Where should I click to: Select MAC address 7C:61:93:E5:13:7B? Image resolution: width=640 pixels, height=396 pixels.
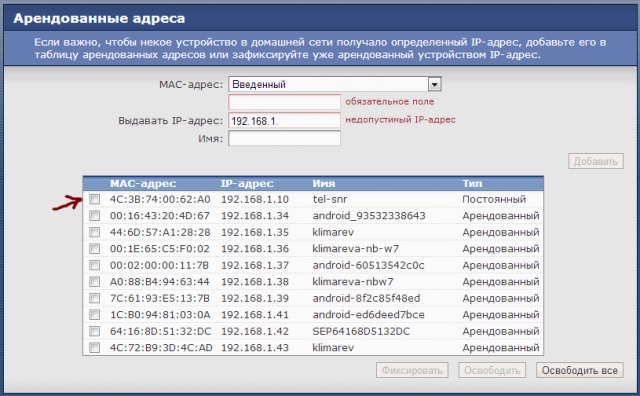point(160,298)
